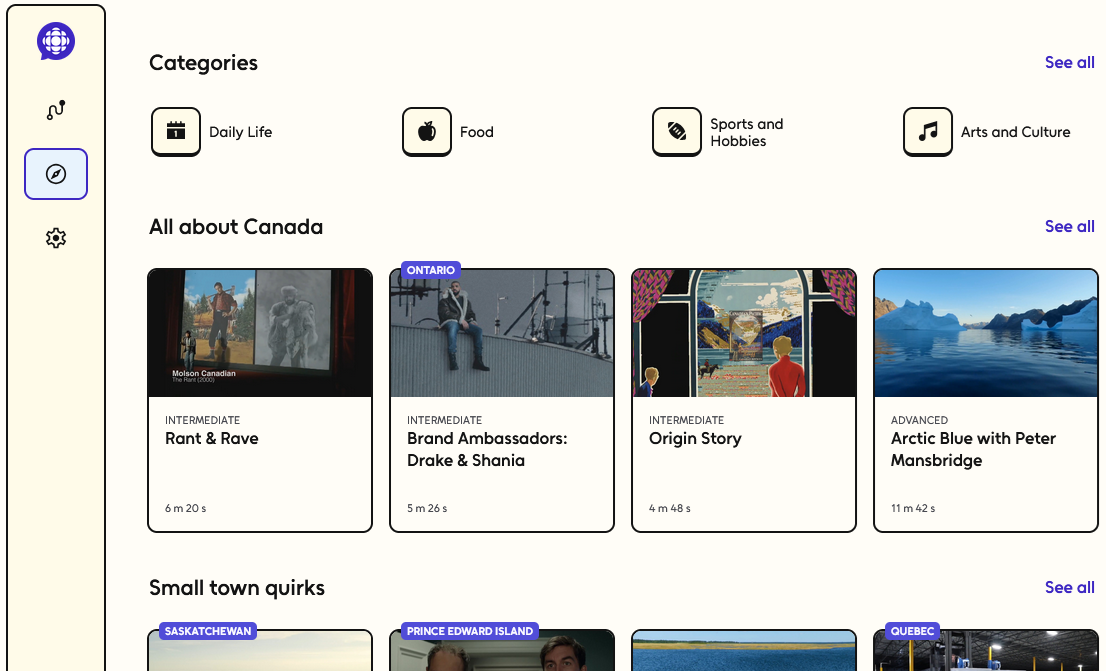Open the Sports and Hobbies label
Screen dimensions: 1106x671
point(746,132)
